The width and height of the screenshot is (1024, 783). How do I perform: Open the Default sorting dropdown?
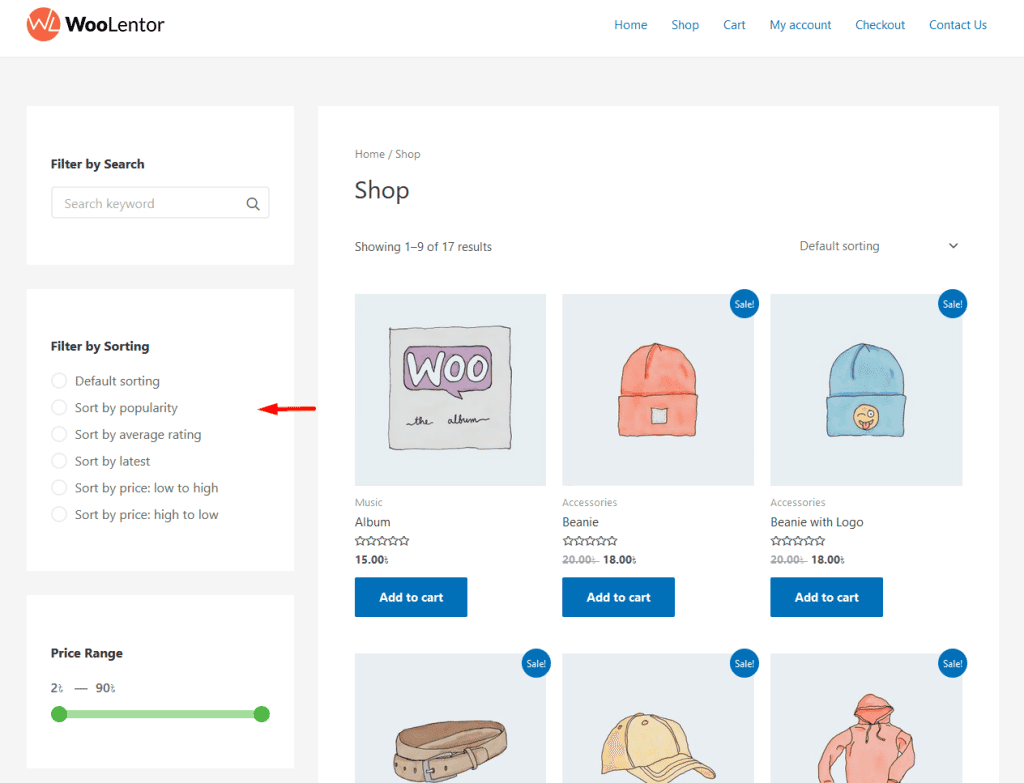878,246
